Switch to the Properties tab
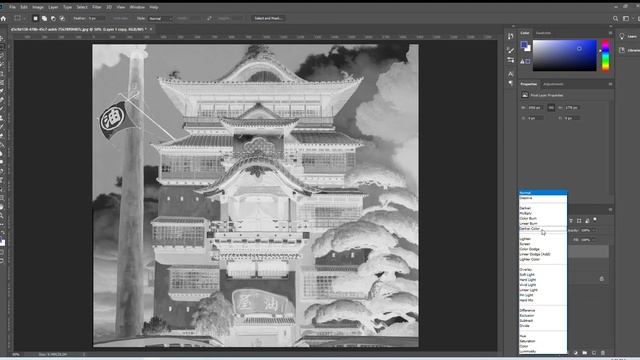Screen dimensions: 640x360 click(x=529, y=84)
